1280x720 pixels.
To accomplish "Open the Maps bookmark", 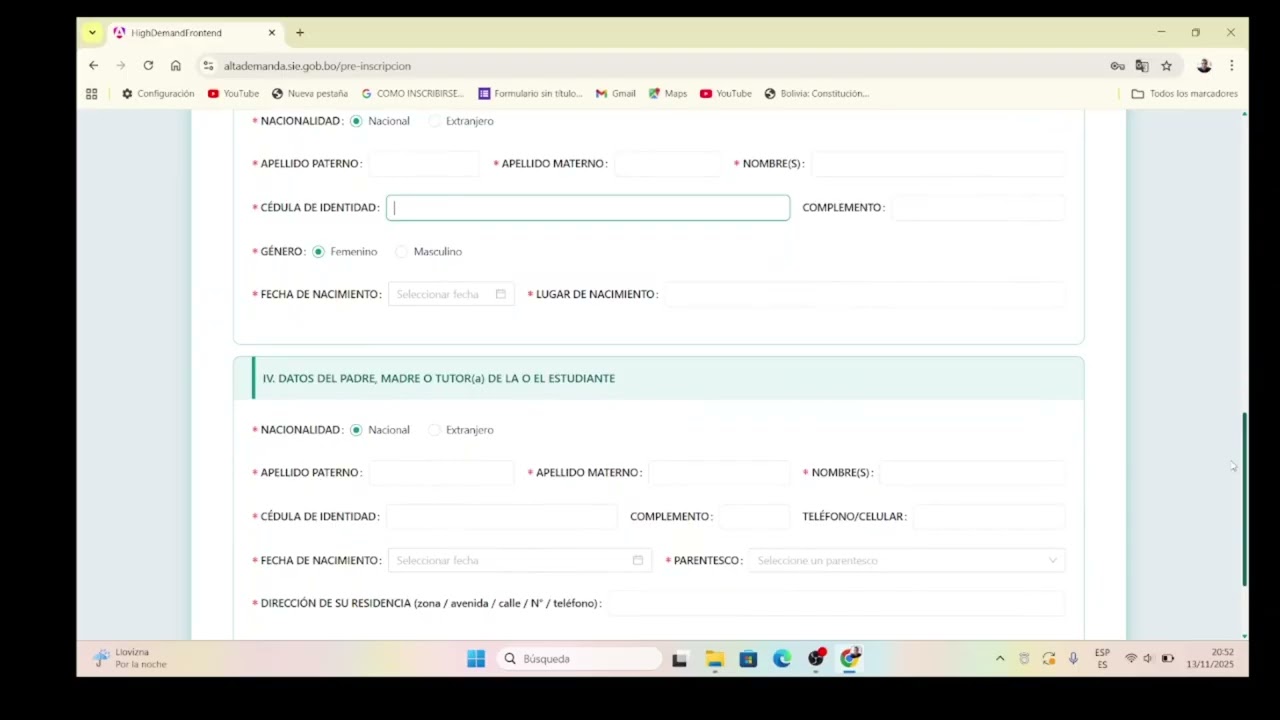I will tap(667, 94).
